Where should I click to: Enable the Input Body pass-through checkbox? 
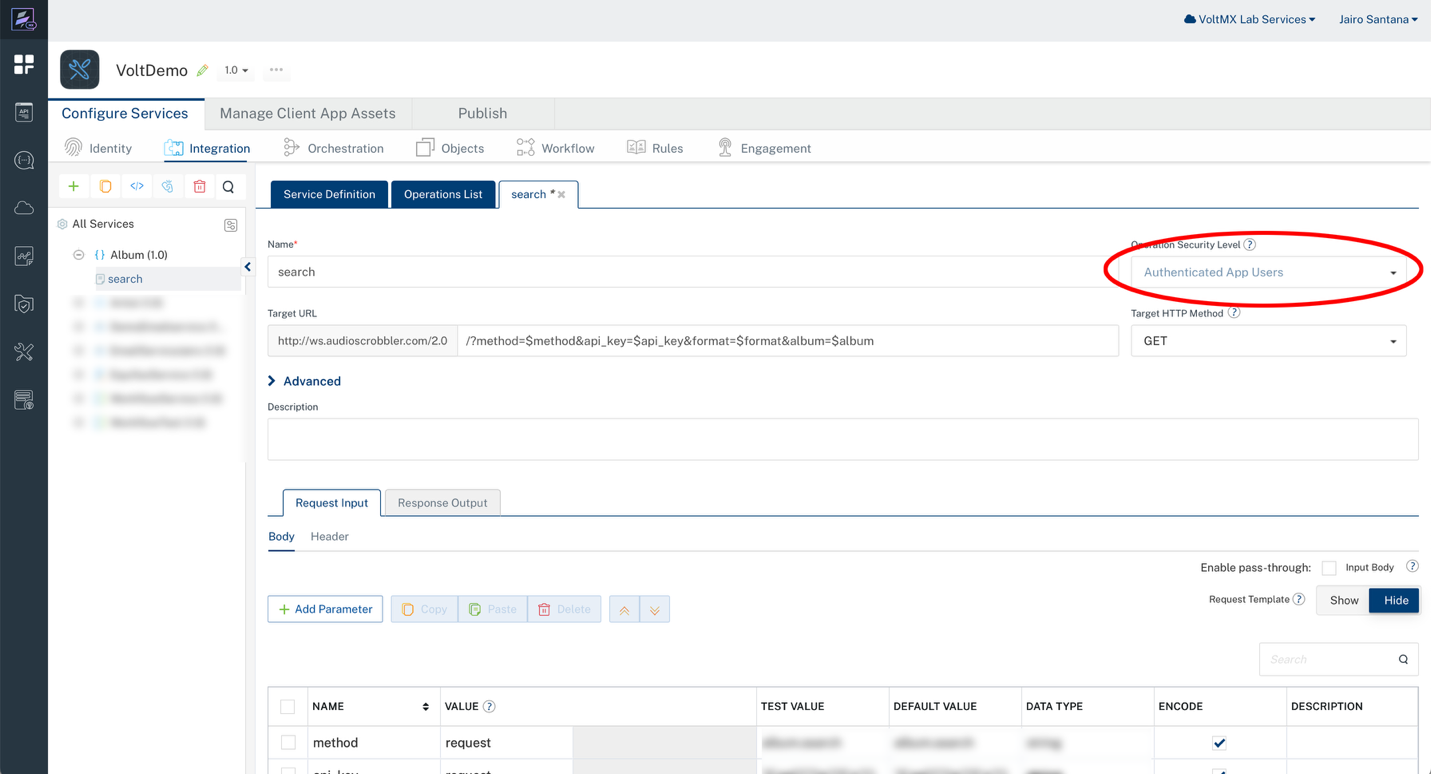(x=1329, y=568)
